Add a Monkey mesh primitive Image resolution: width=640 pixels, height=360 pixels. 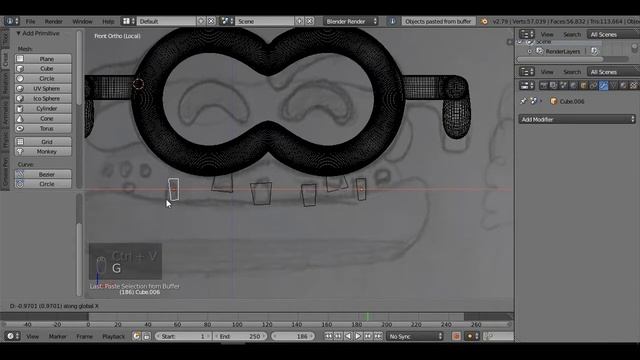pos(43,152)
